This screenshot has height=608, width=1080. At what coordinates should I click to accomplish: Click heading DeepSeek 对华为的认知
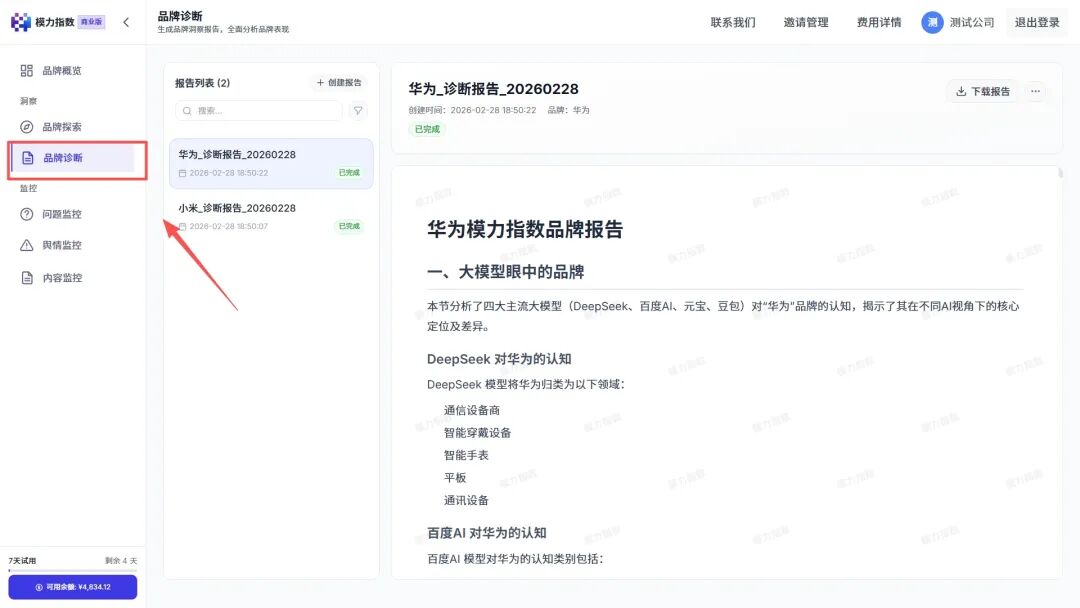(x=499, y=359)
